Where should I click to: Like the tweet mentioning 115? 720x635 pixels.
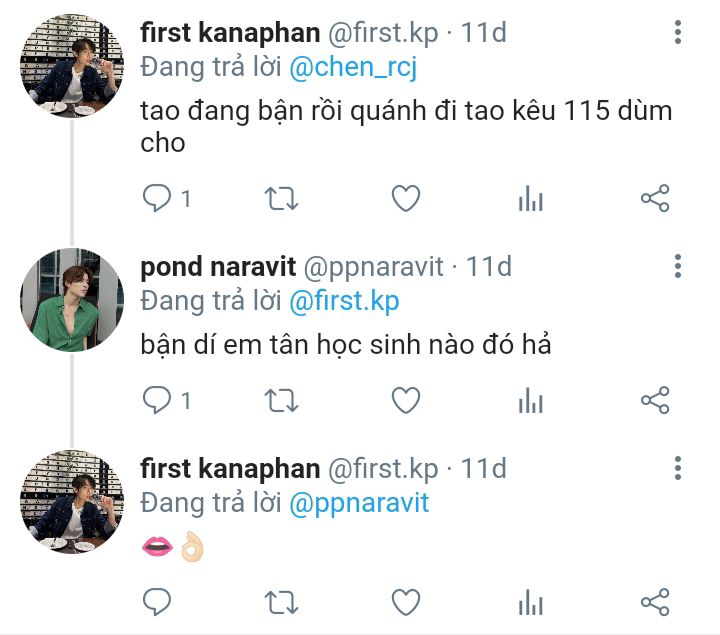click(405, 199)
